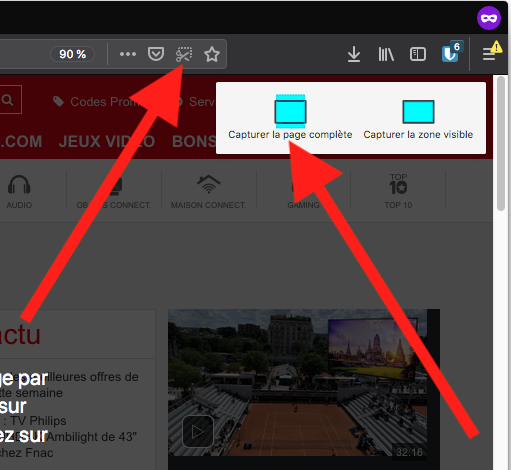Screen dimensions: 511x470
Task: Click the vertical page scrollbar
Action: tap(501, 144)
